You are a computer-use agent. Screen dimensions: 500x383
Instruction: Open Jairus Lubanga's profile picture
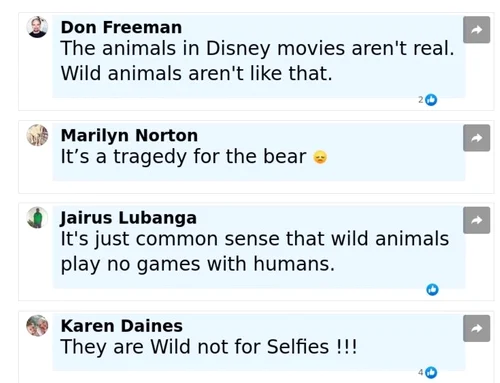click(x=37, y=218)
